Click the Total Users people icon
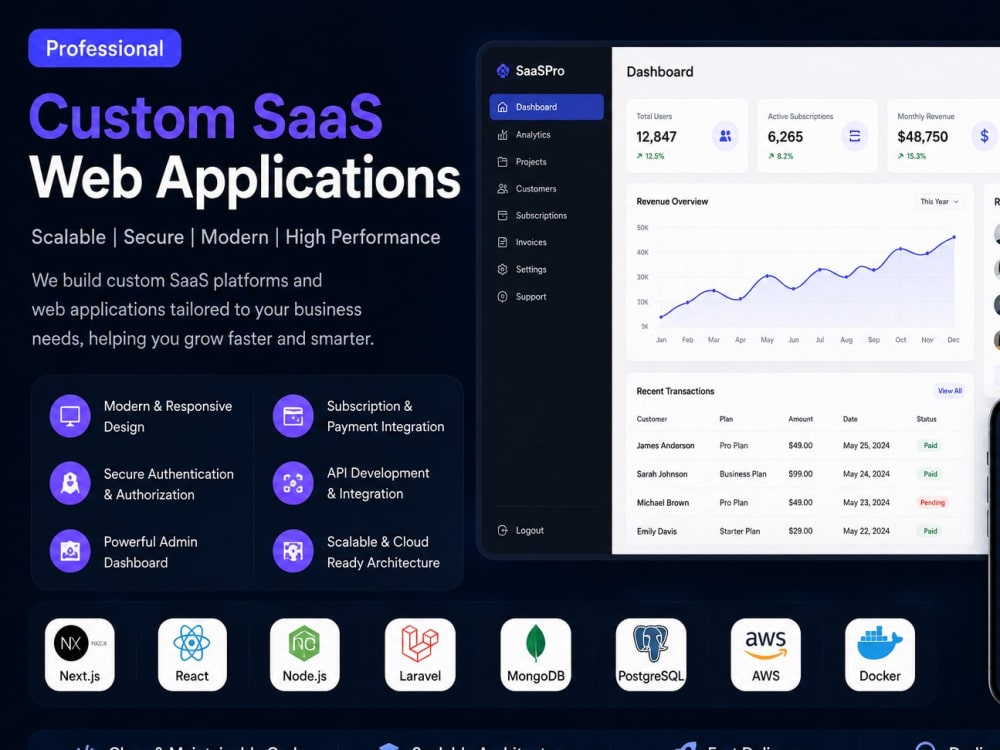The image size is (1000, 750). [x=725, y=136]
